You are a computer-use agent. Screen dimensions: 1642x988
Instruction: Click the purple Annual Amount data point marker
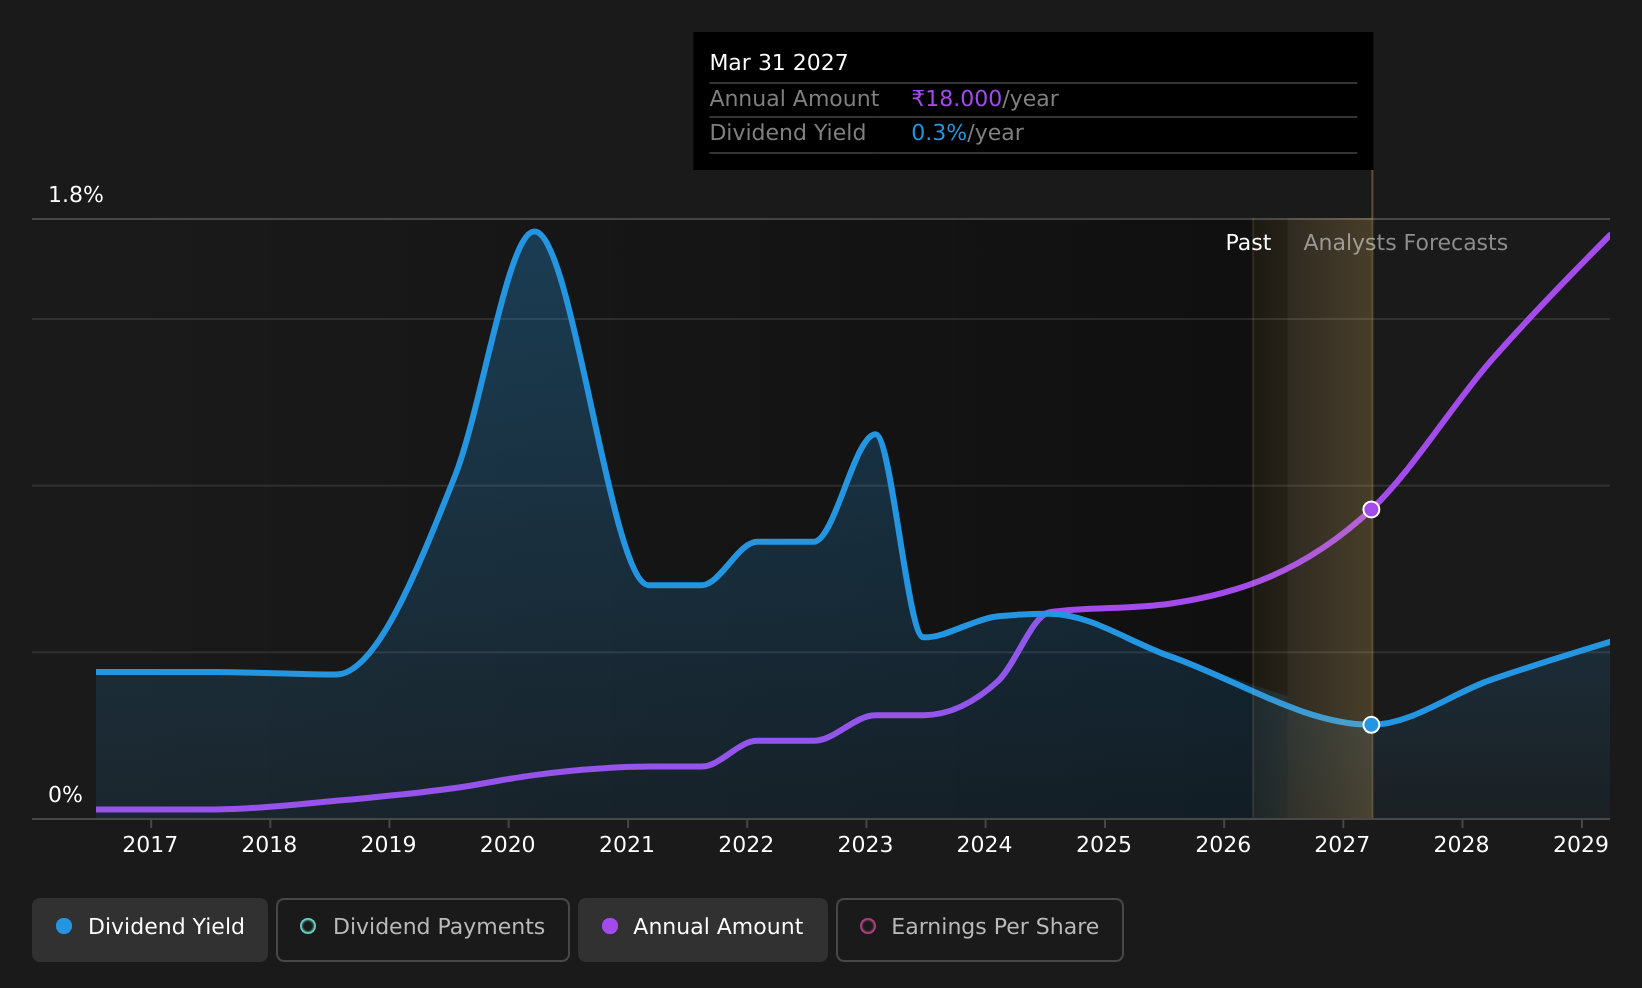[x=1371, y=510]
